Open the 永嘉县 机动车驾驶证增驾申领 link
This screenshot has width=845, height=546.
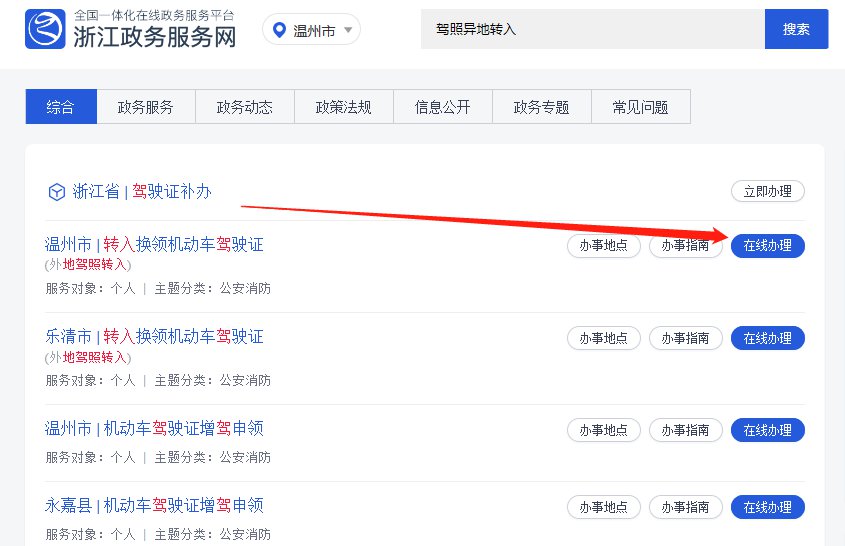(154, 505)
